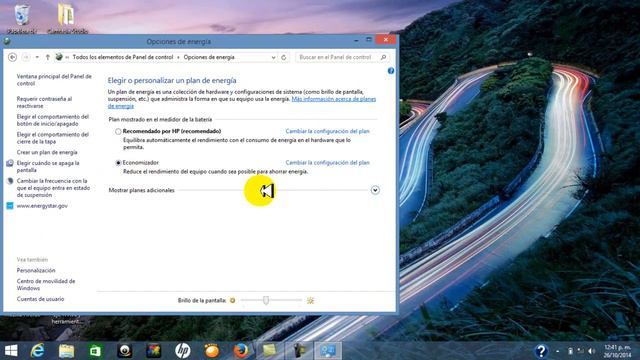
Task: Click Todos los elementos de Panel de control breadcrumb
Action: [x=123, y=57]
